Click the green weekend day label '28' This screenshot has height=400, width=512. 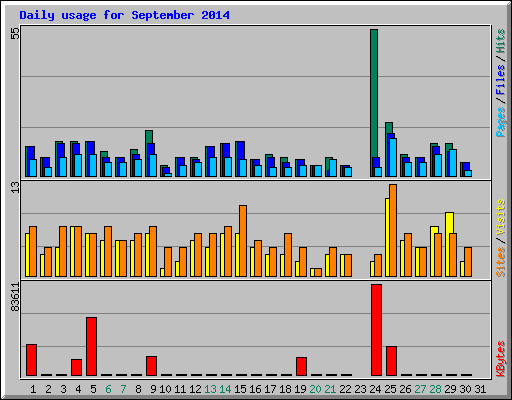pos(435,389)
